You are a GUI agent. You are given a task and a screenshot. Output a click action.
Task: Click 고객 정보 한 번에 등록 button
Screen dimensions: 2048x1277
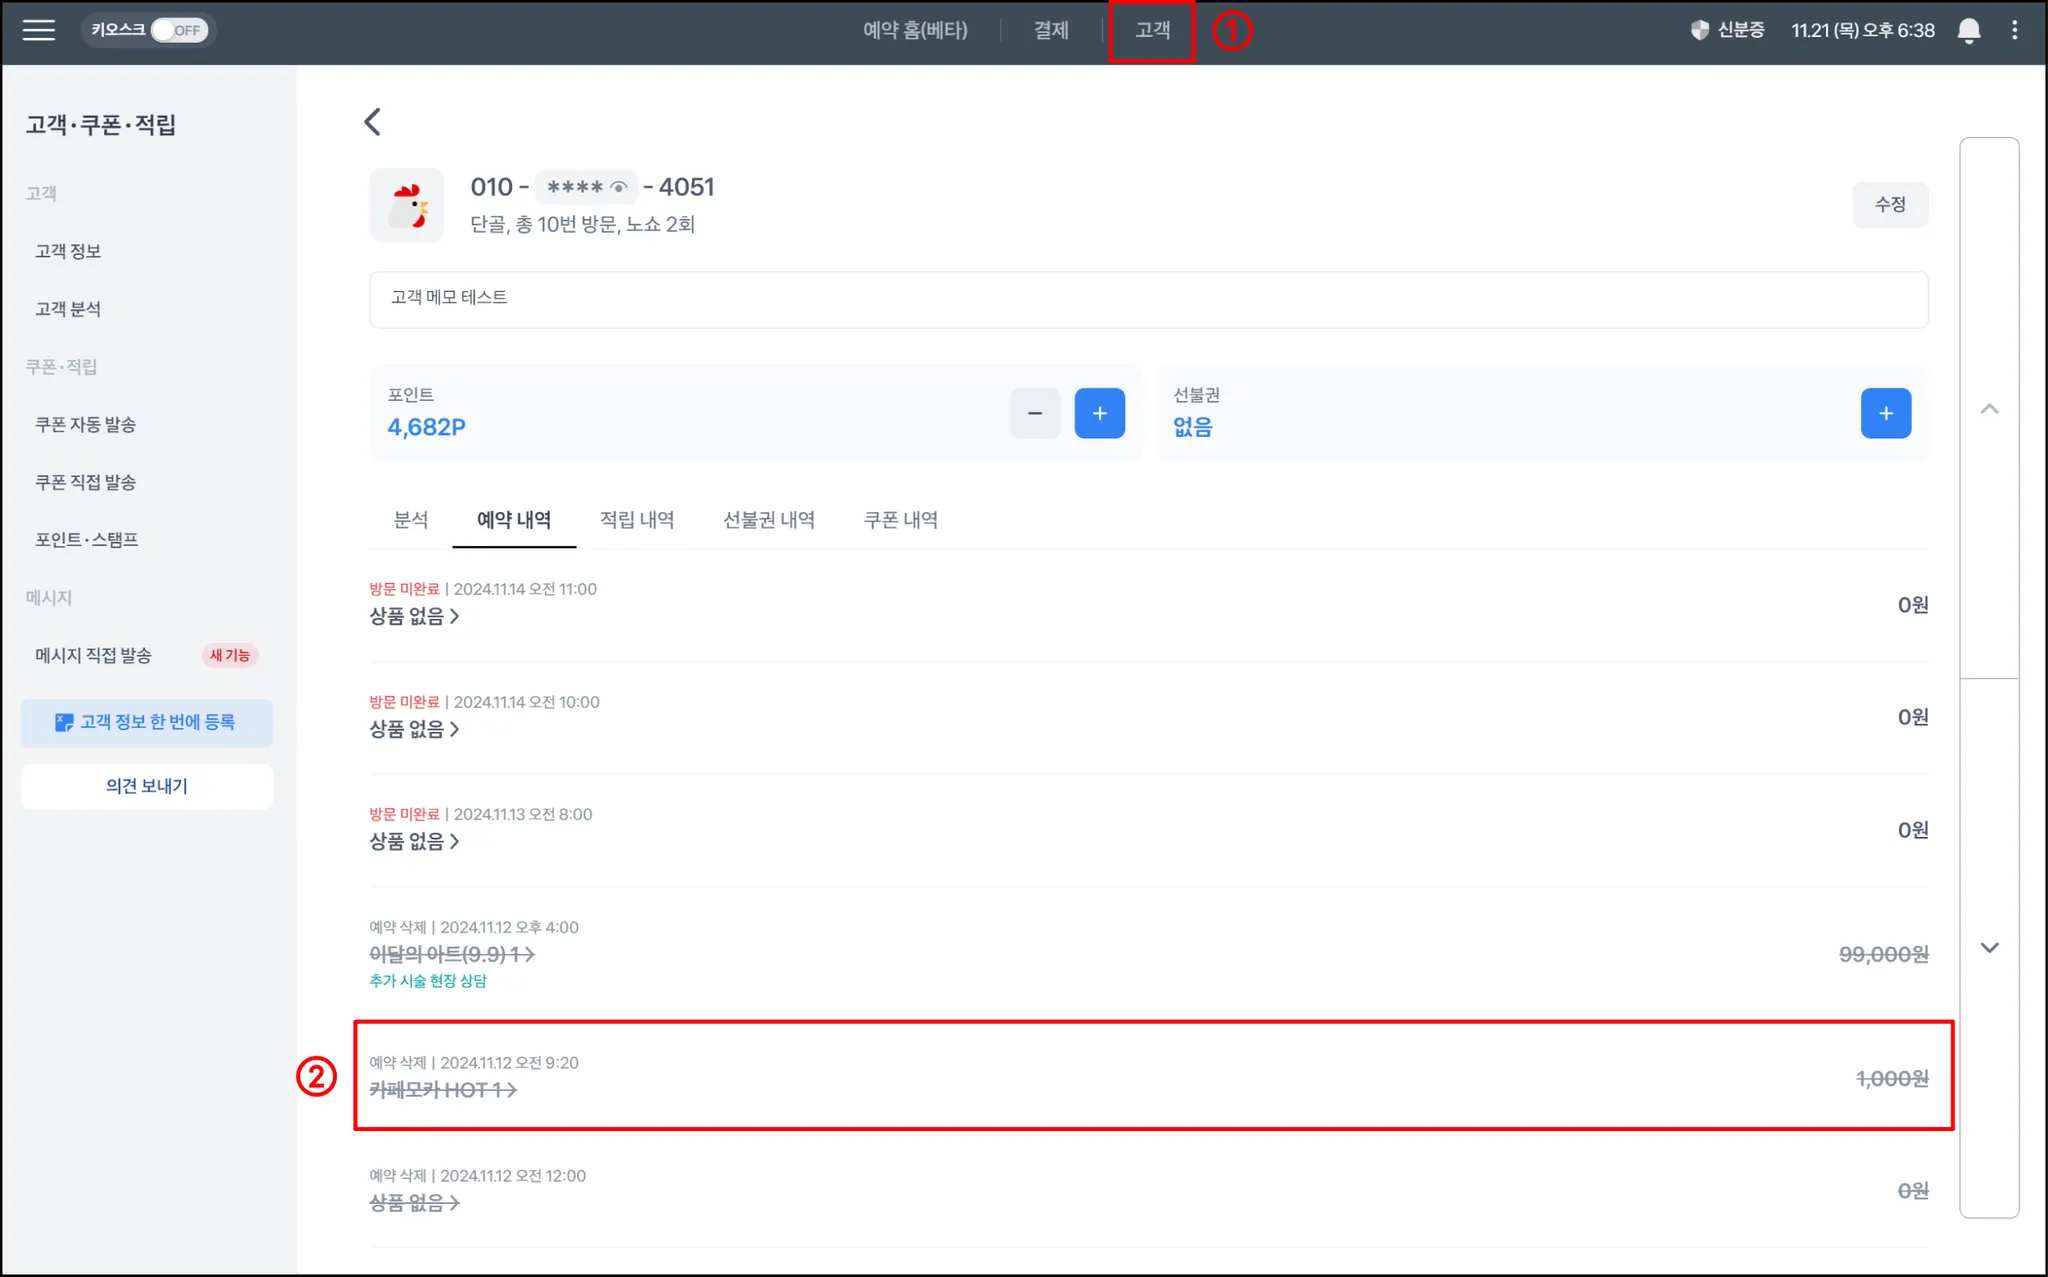146,722
